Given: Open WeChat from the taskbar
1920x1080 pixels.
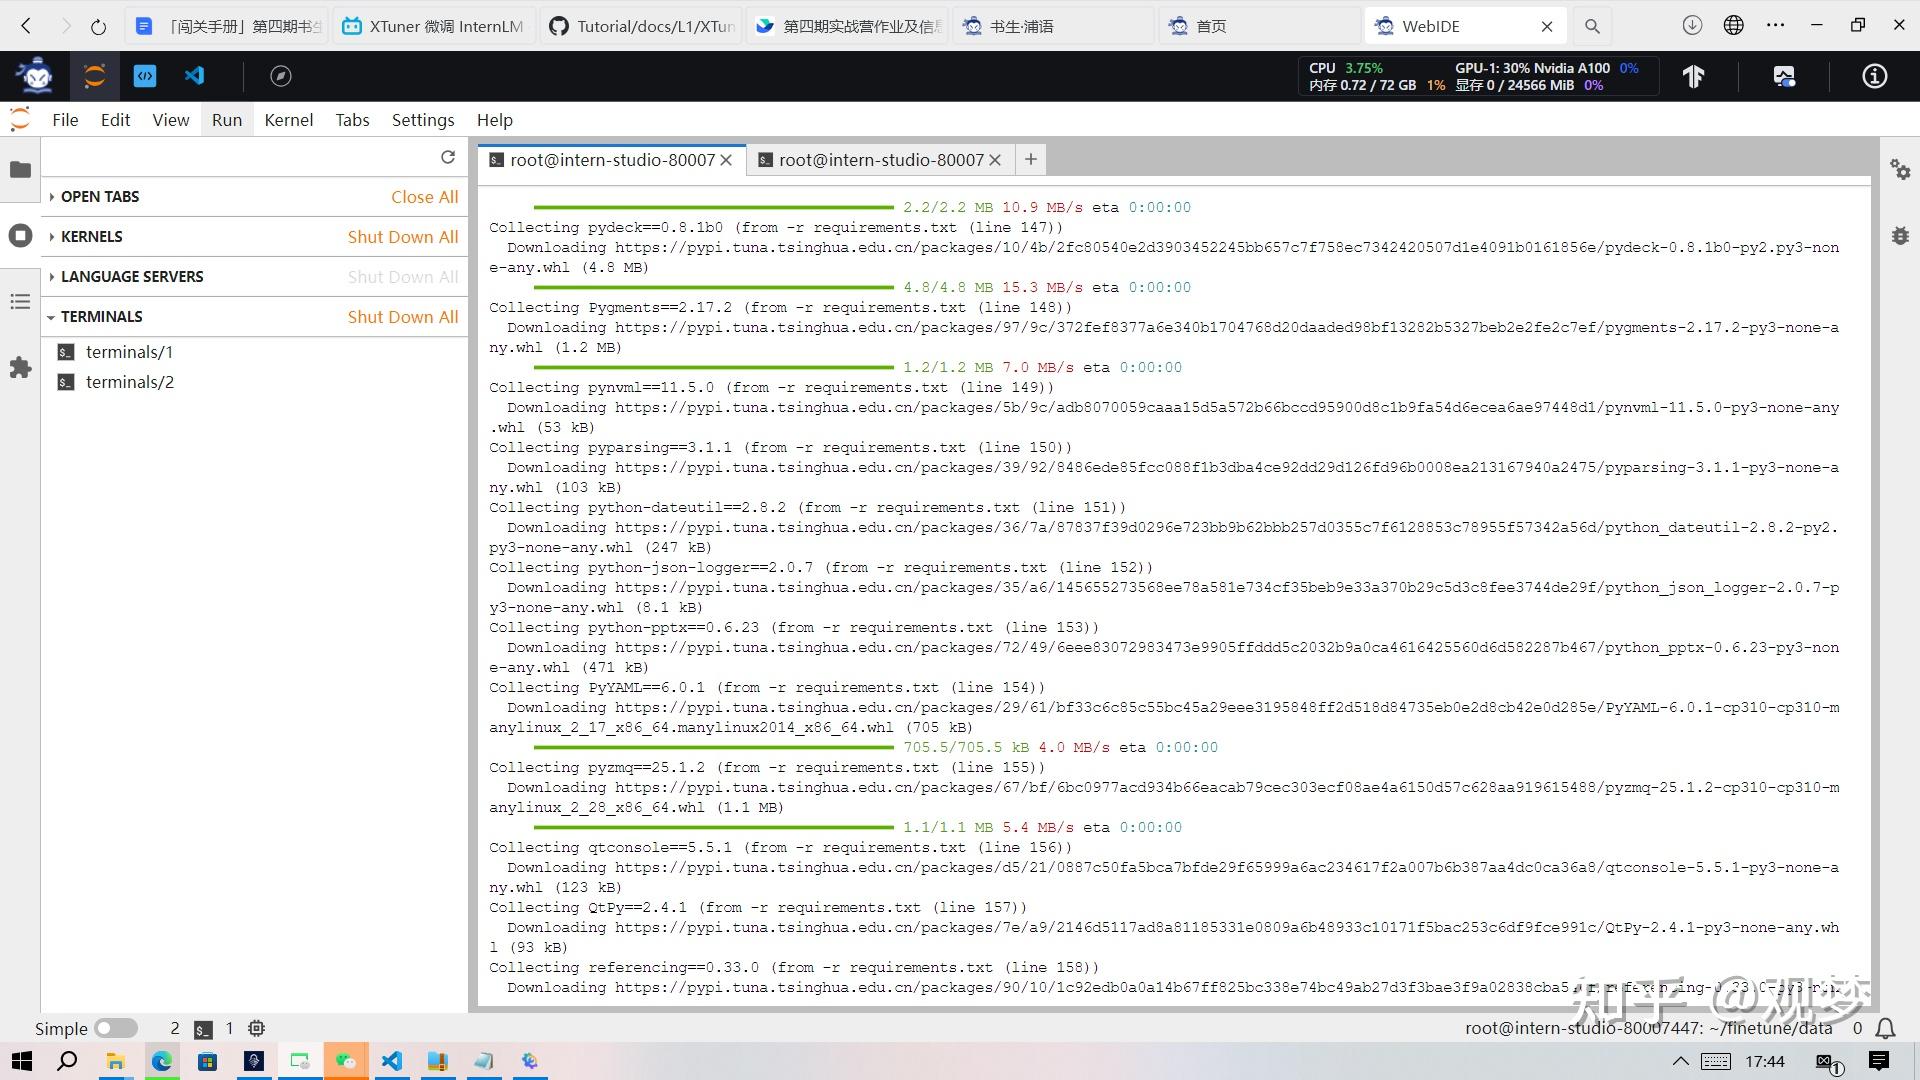Looking at the screenshot, I should 346,1061.
